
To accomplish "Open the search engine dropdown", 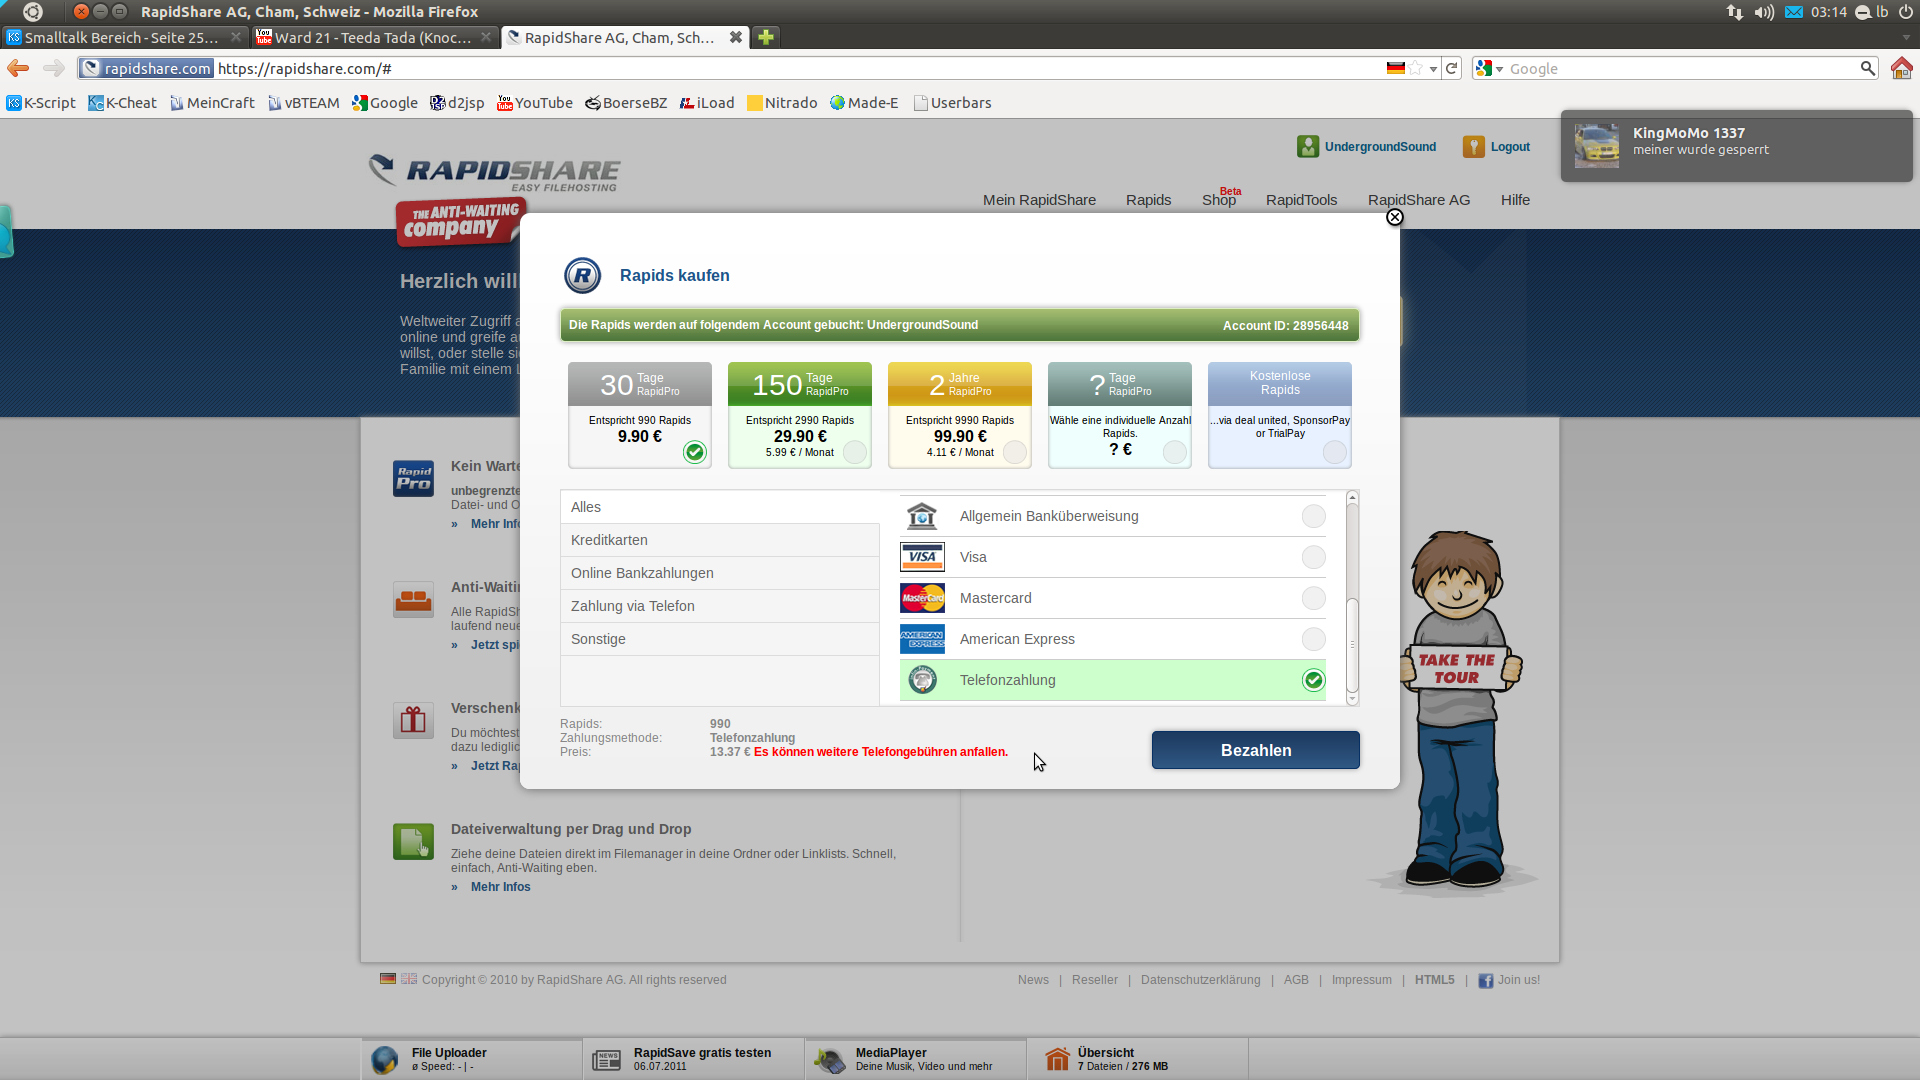I will point(1489,68).
